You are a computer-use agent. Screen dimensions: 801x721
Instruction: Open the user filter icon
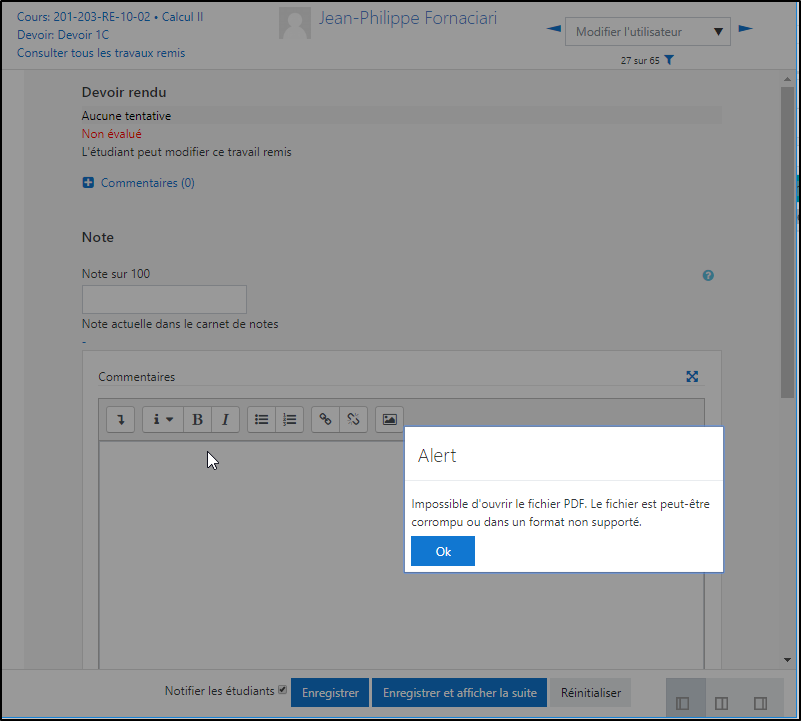pyautogui.click(x=669, y=61)
